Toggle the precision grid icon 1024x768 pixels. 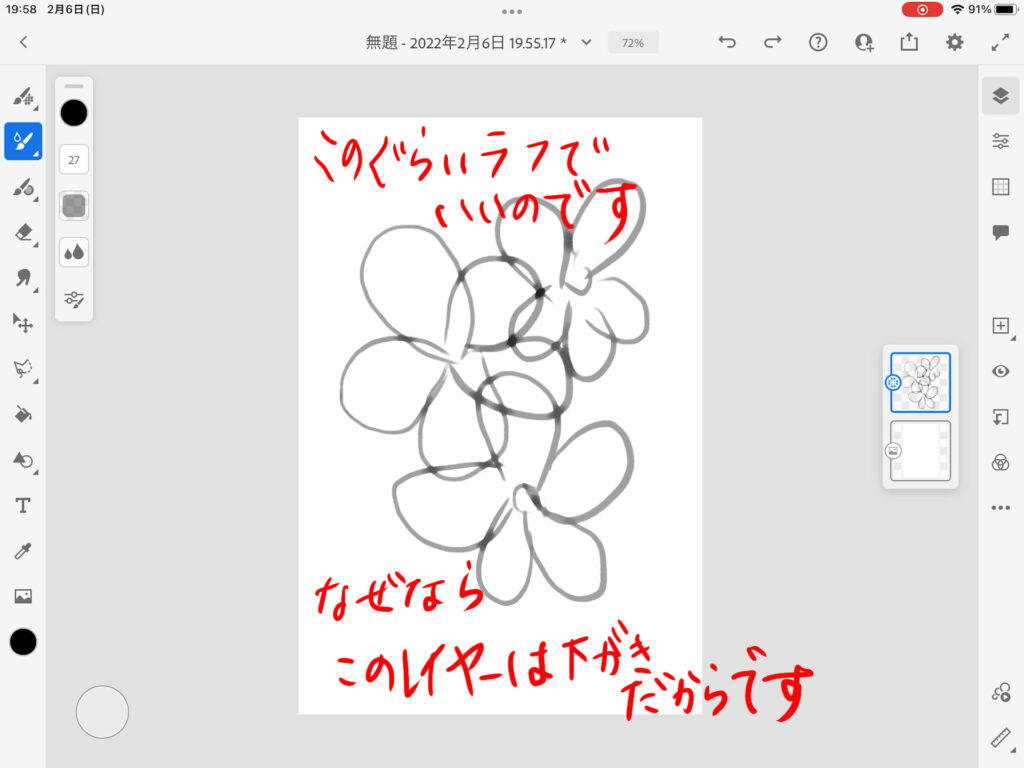tap(1000, 187)
